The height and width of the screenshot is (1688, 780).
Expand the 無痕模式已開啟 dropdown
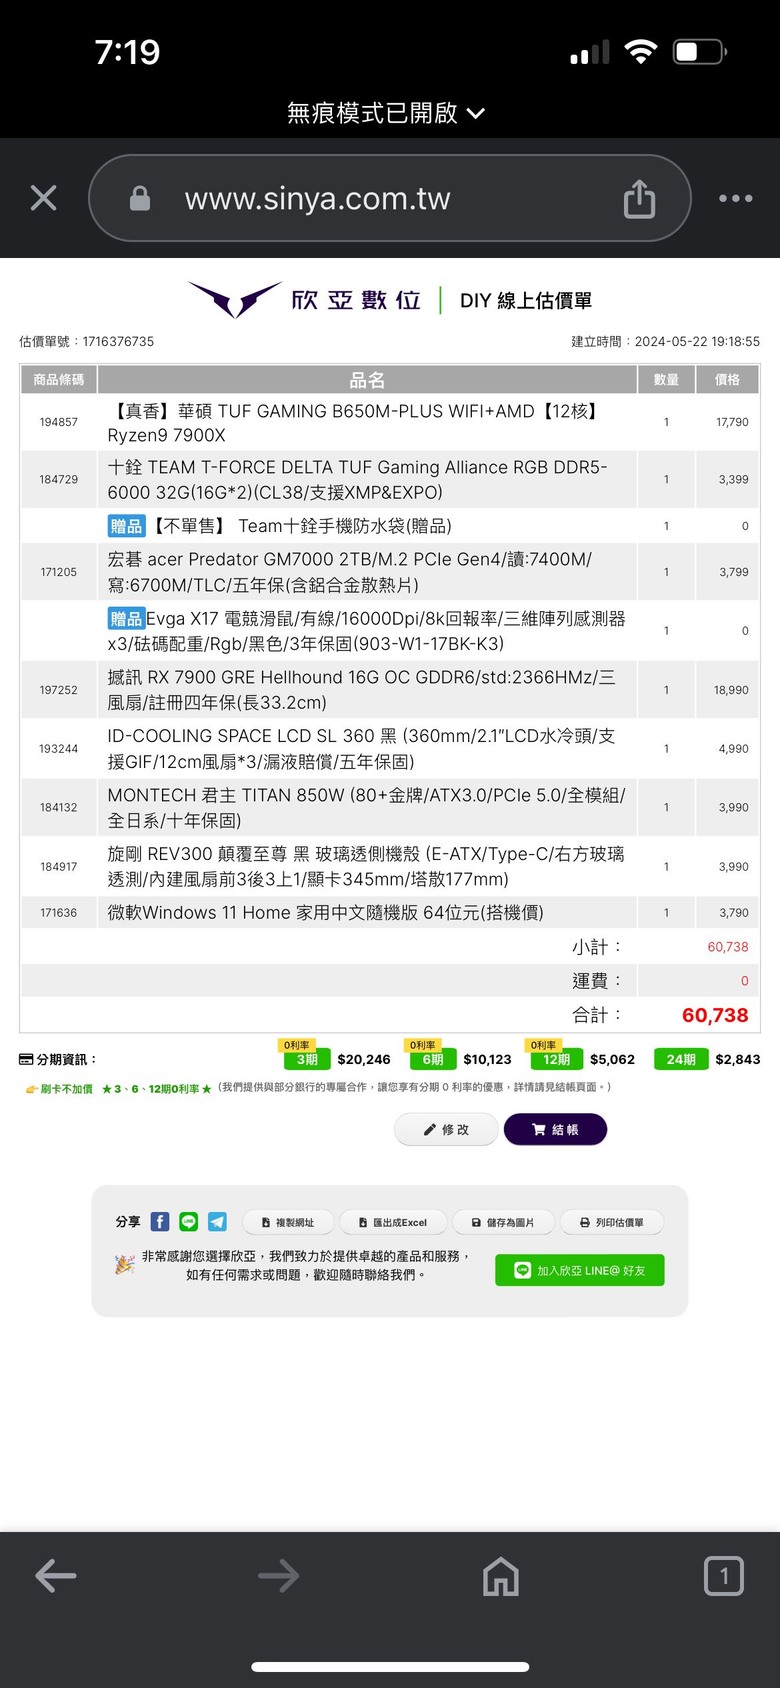click(386, 113)
